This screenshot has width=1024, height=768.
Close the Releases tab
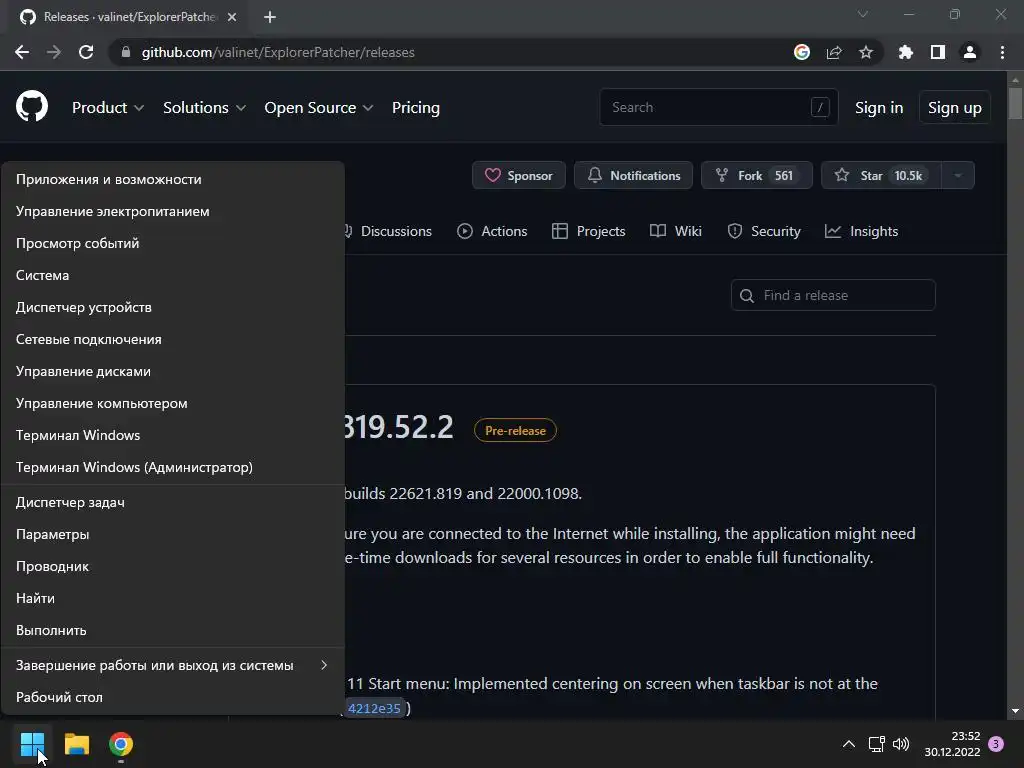coord(232,17)
